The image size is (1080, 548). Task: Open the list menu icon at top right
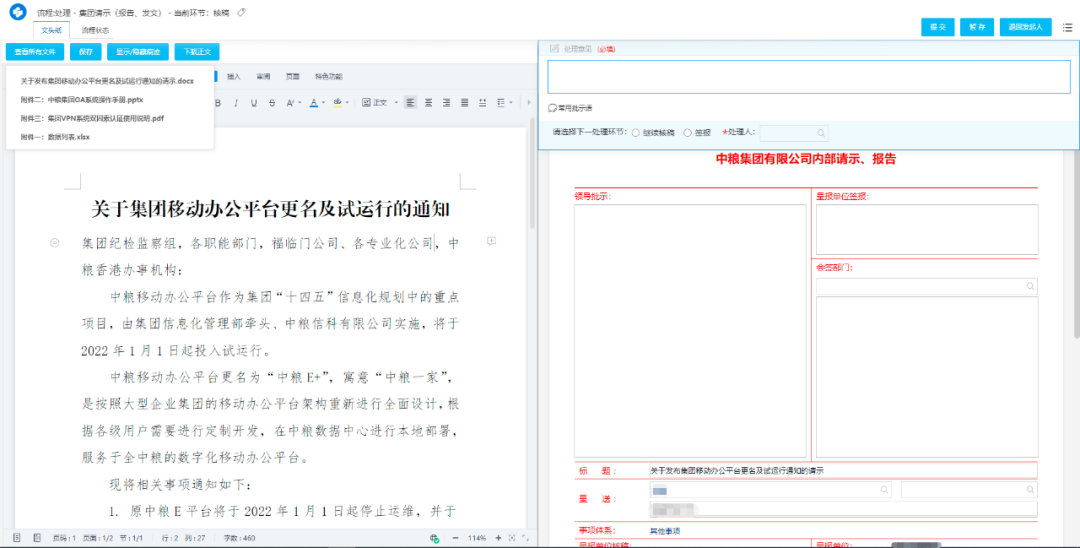click(x=1067, y=28)
